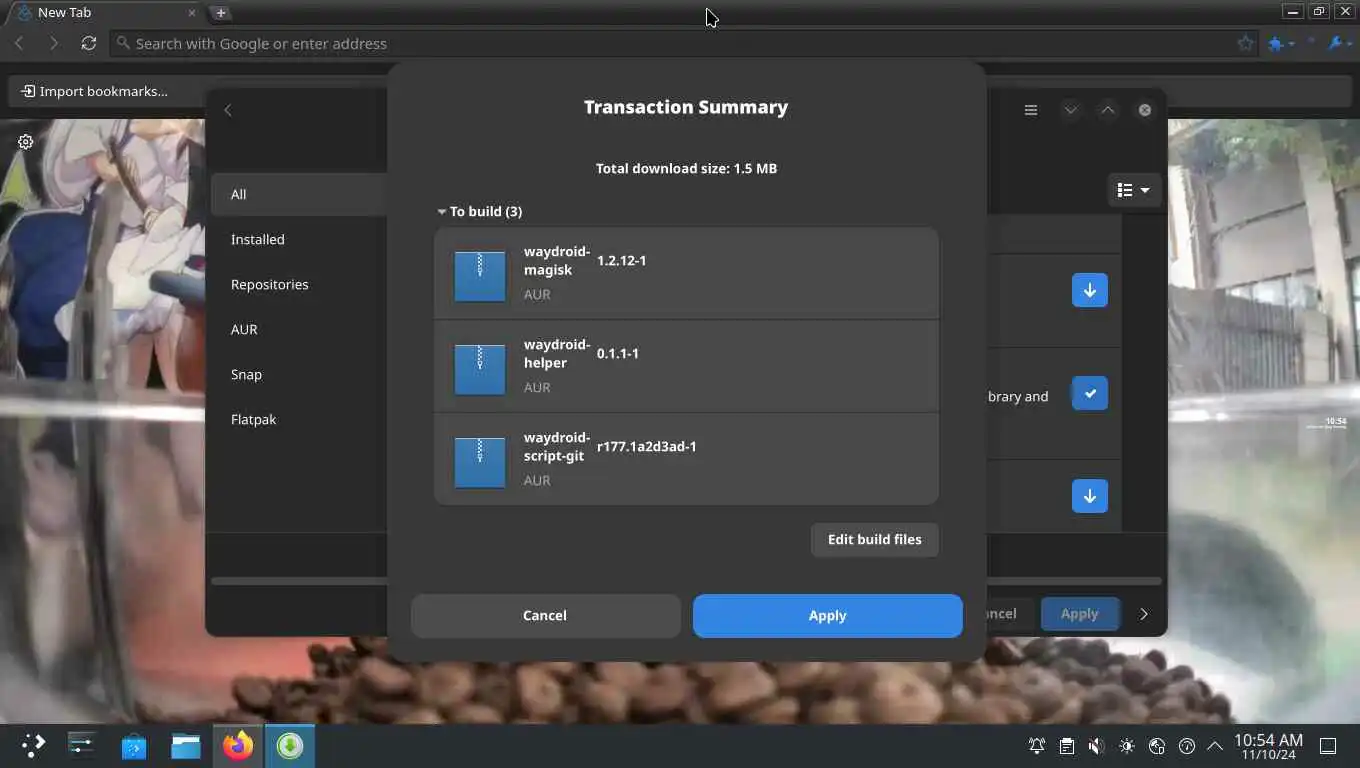Open the KDE application launcher
The width and height of the screenshot is (1360, 768).
(x=33, y=745)
